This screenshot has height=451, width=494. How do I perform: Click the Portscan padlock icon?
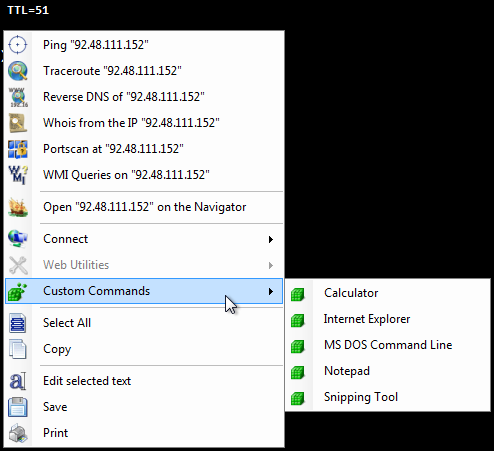coord(18,149)
